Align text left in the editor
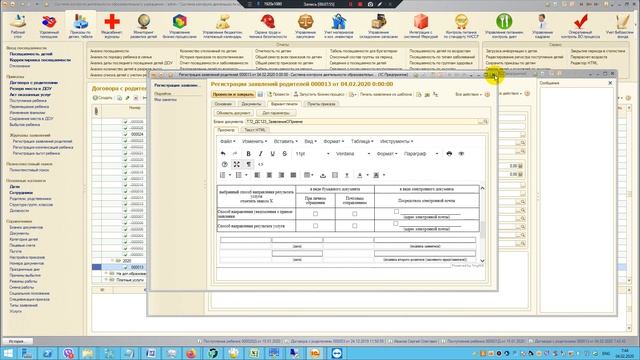Image resolution: width=640 pixels, height=360 pixels. pyautogui.click(x=257, y=175)
